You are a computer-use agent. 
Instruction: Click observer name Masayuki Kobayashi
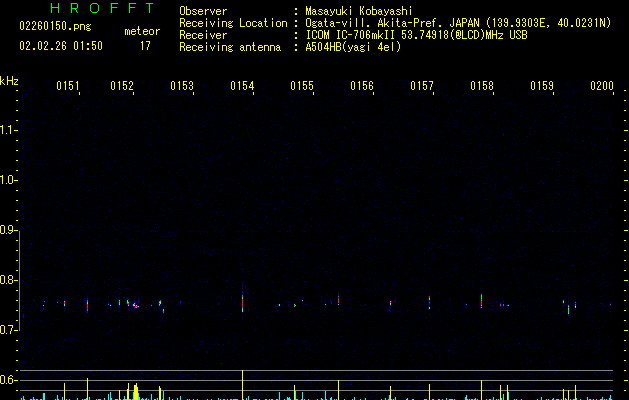tap(359, 11)
